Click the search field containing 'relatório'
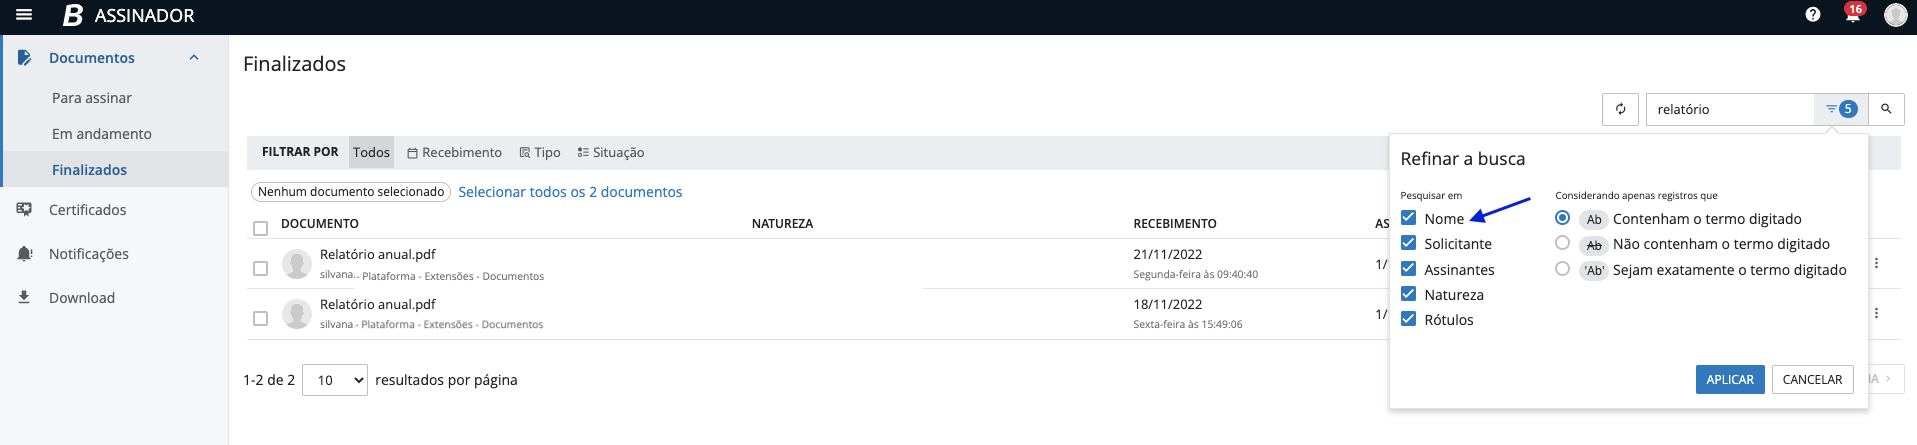1917x445 pixels. point(1730,109)
